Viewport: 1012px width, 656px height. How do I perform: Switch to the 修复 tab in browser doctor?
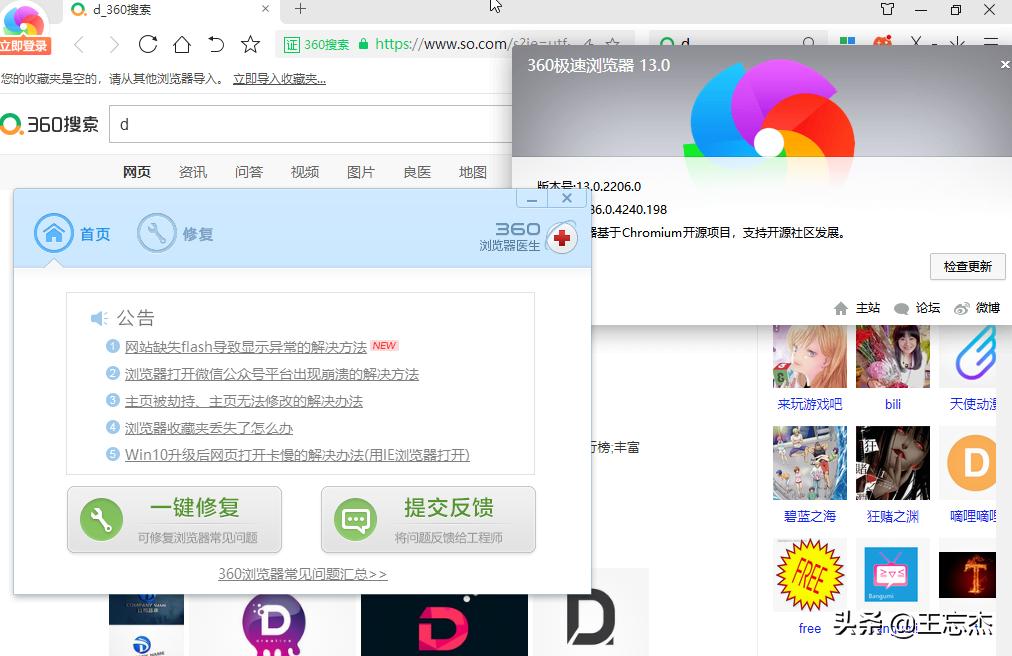tap(176, 233)
